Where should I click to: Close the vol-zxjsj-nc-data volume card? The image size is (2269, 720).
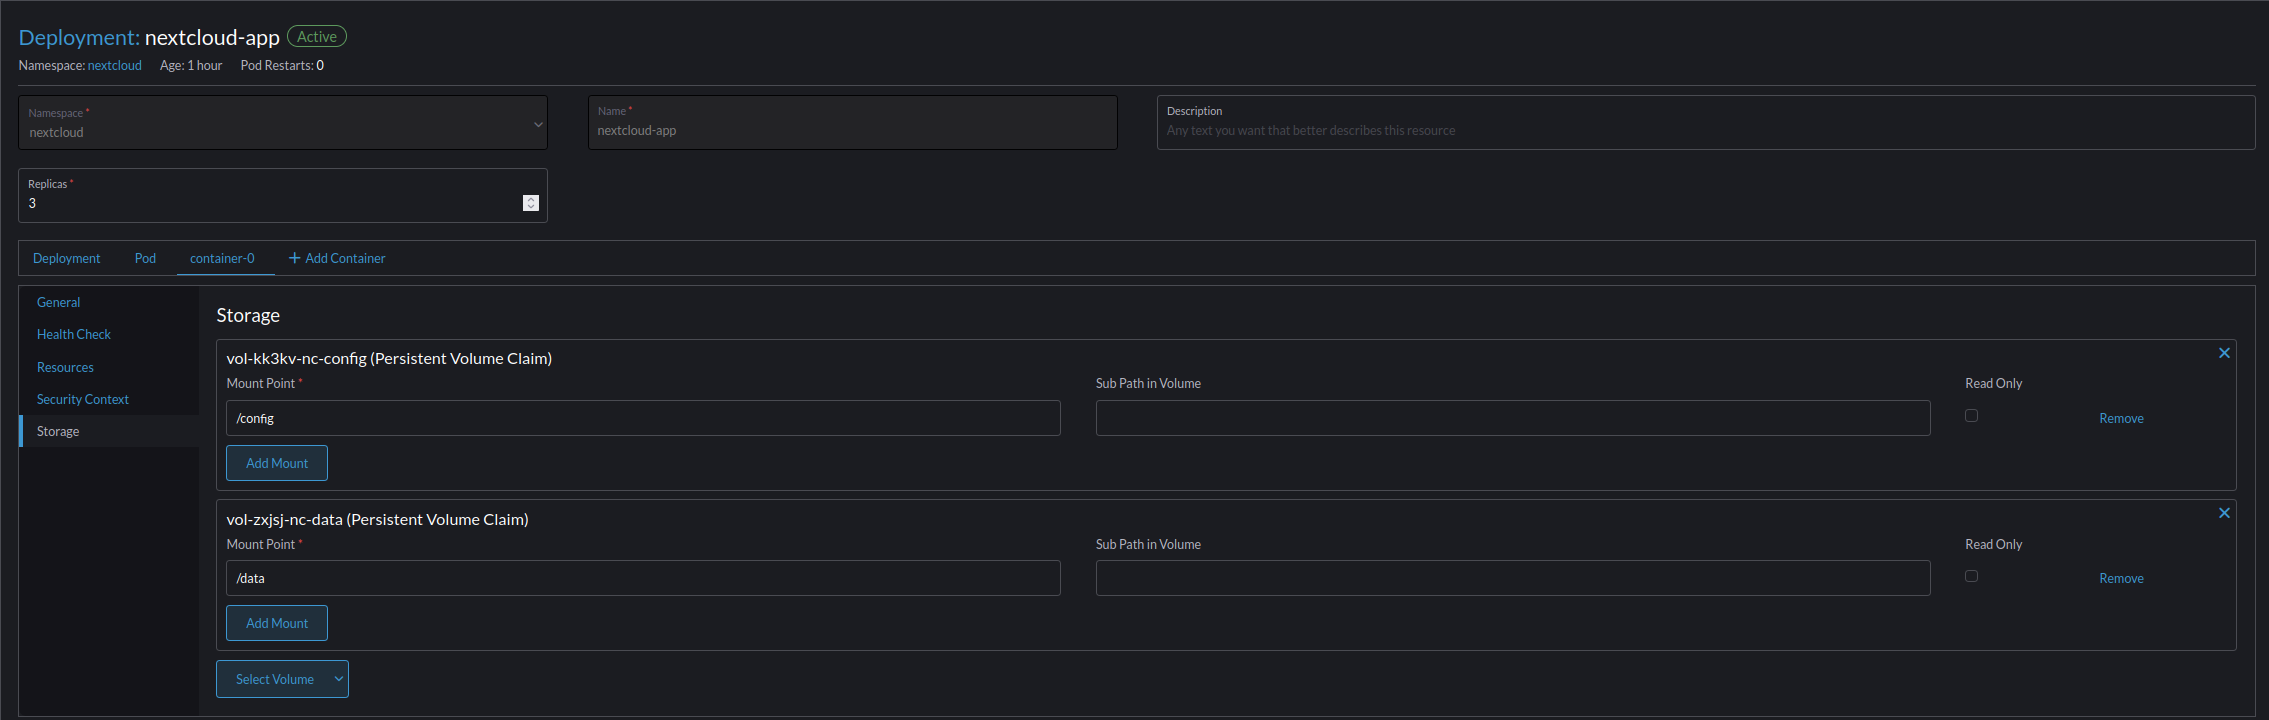click(2224, 513)
